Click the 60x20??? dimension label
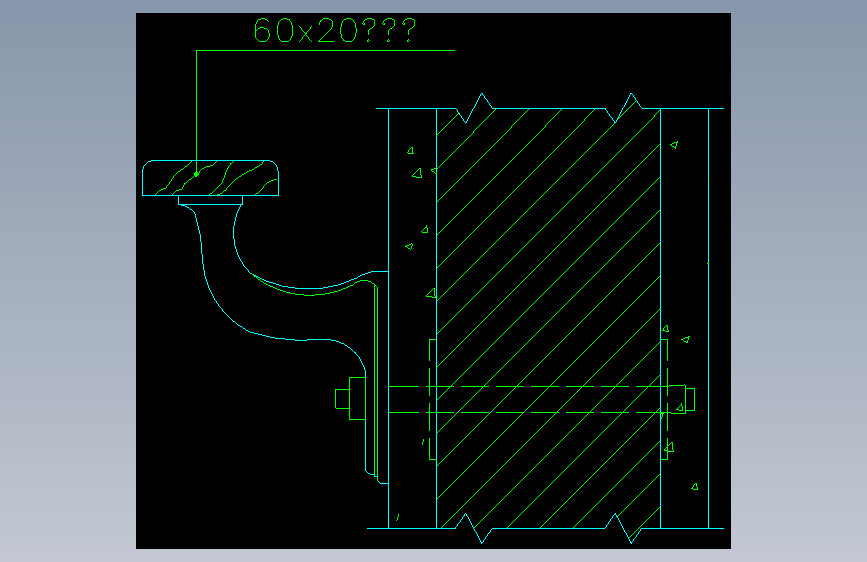Image resolution: width=867 pixels, height=562 pixels. pyautogui.click(x=335, y=30)
